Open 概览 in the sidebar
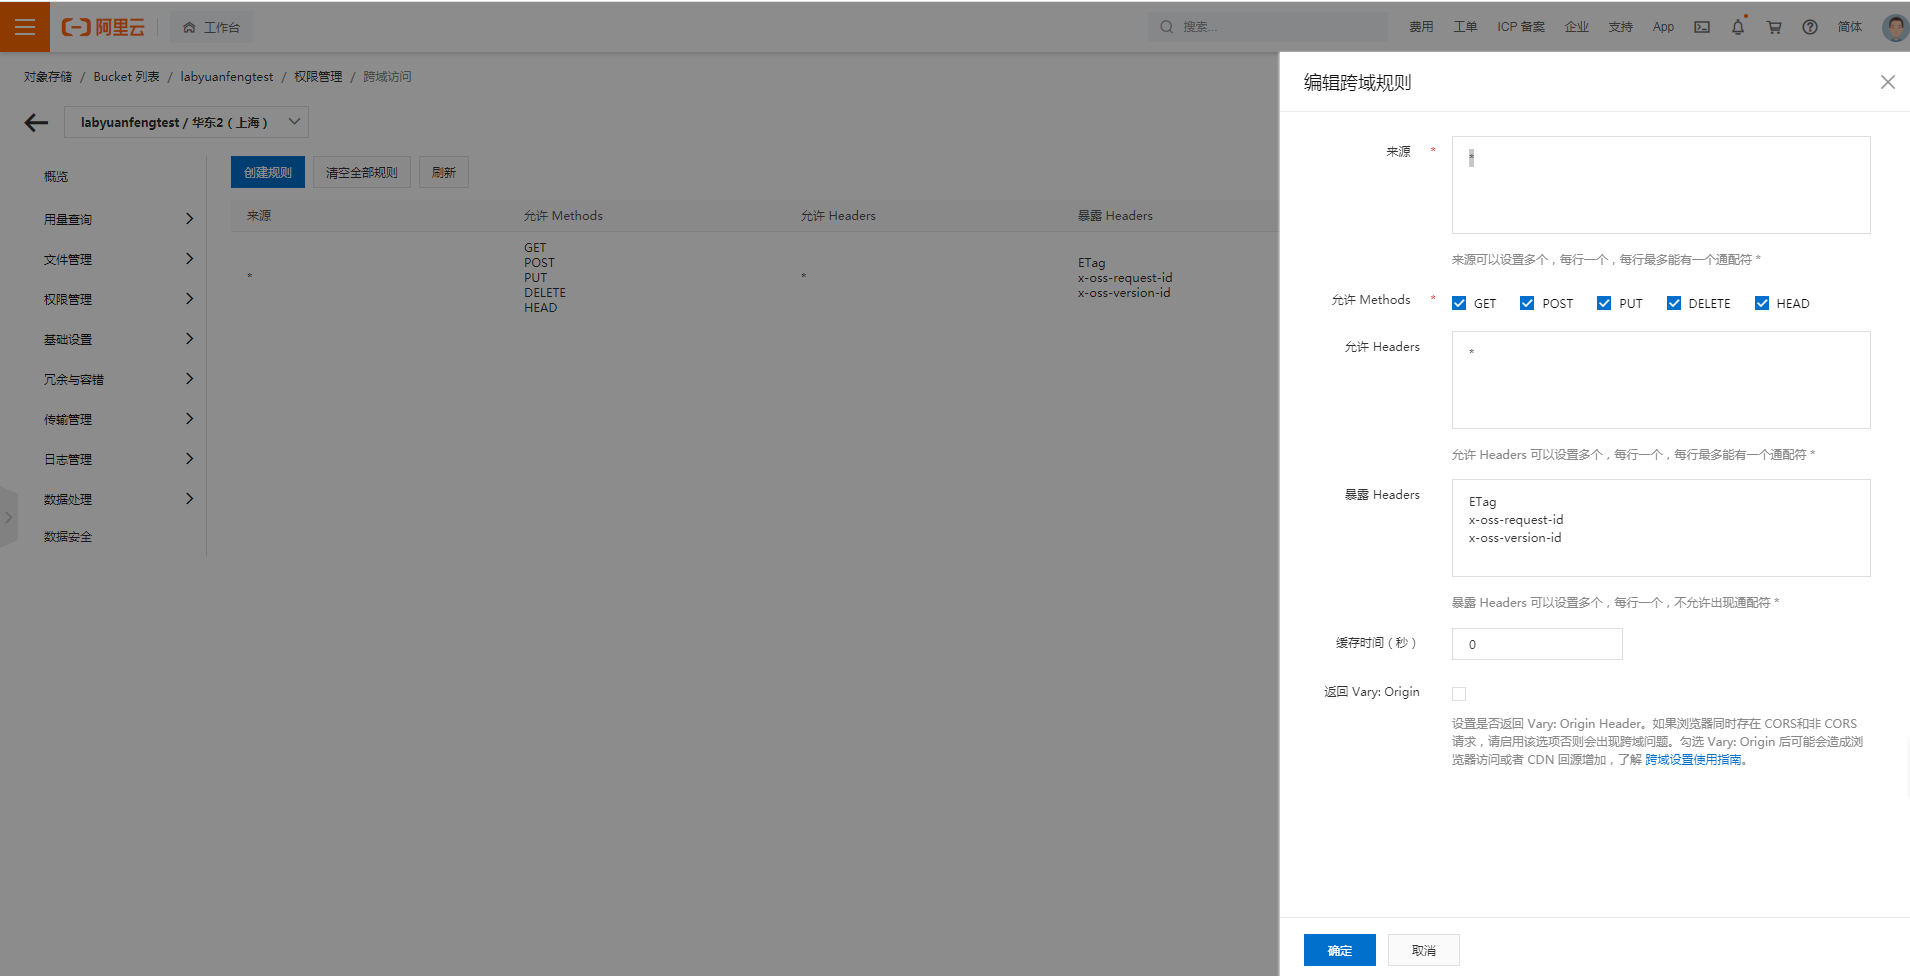This screenshot has height=976, width=1910. point(56,177)
